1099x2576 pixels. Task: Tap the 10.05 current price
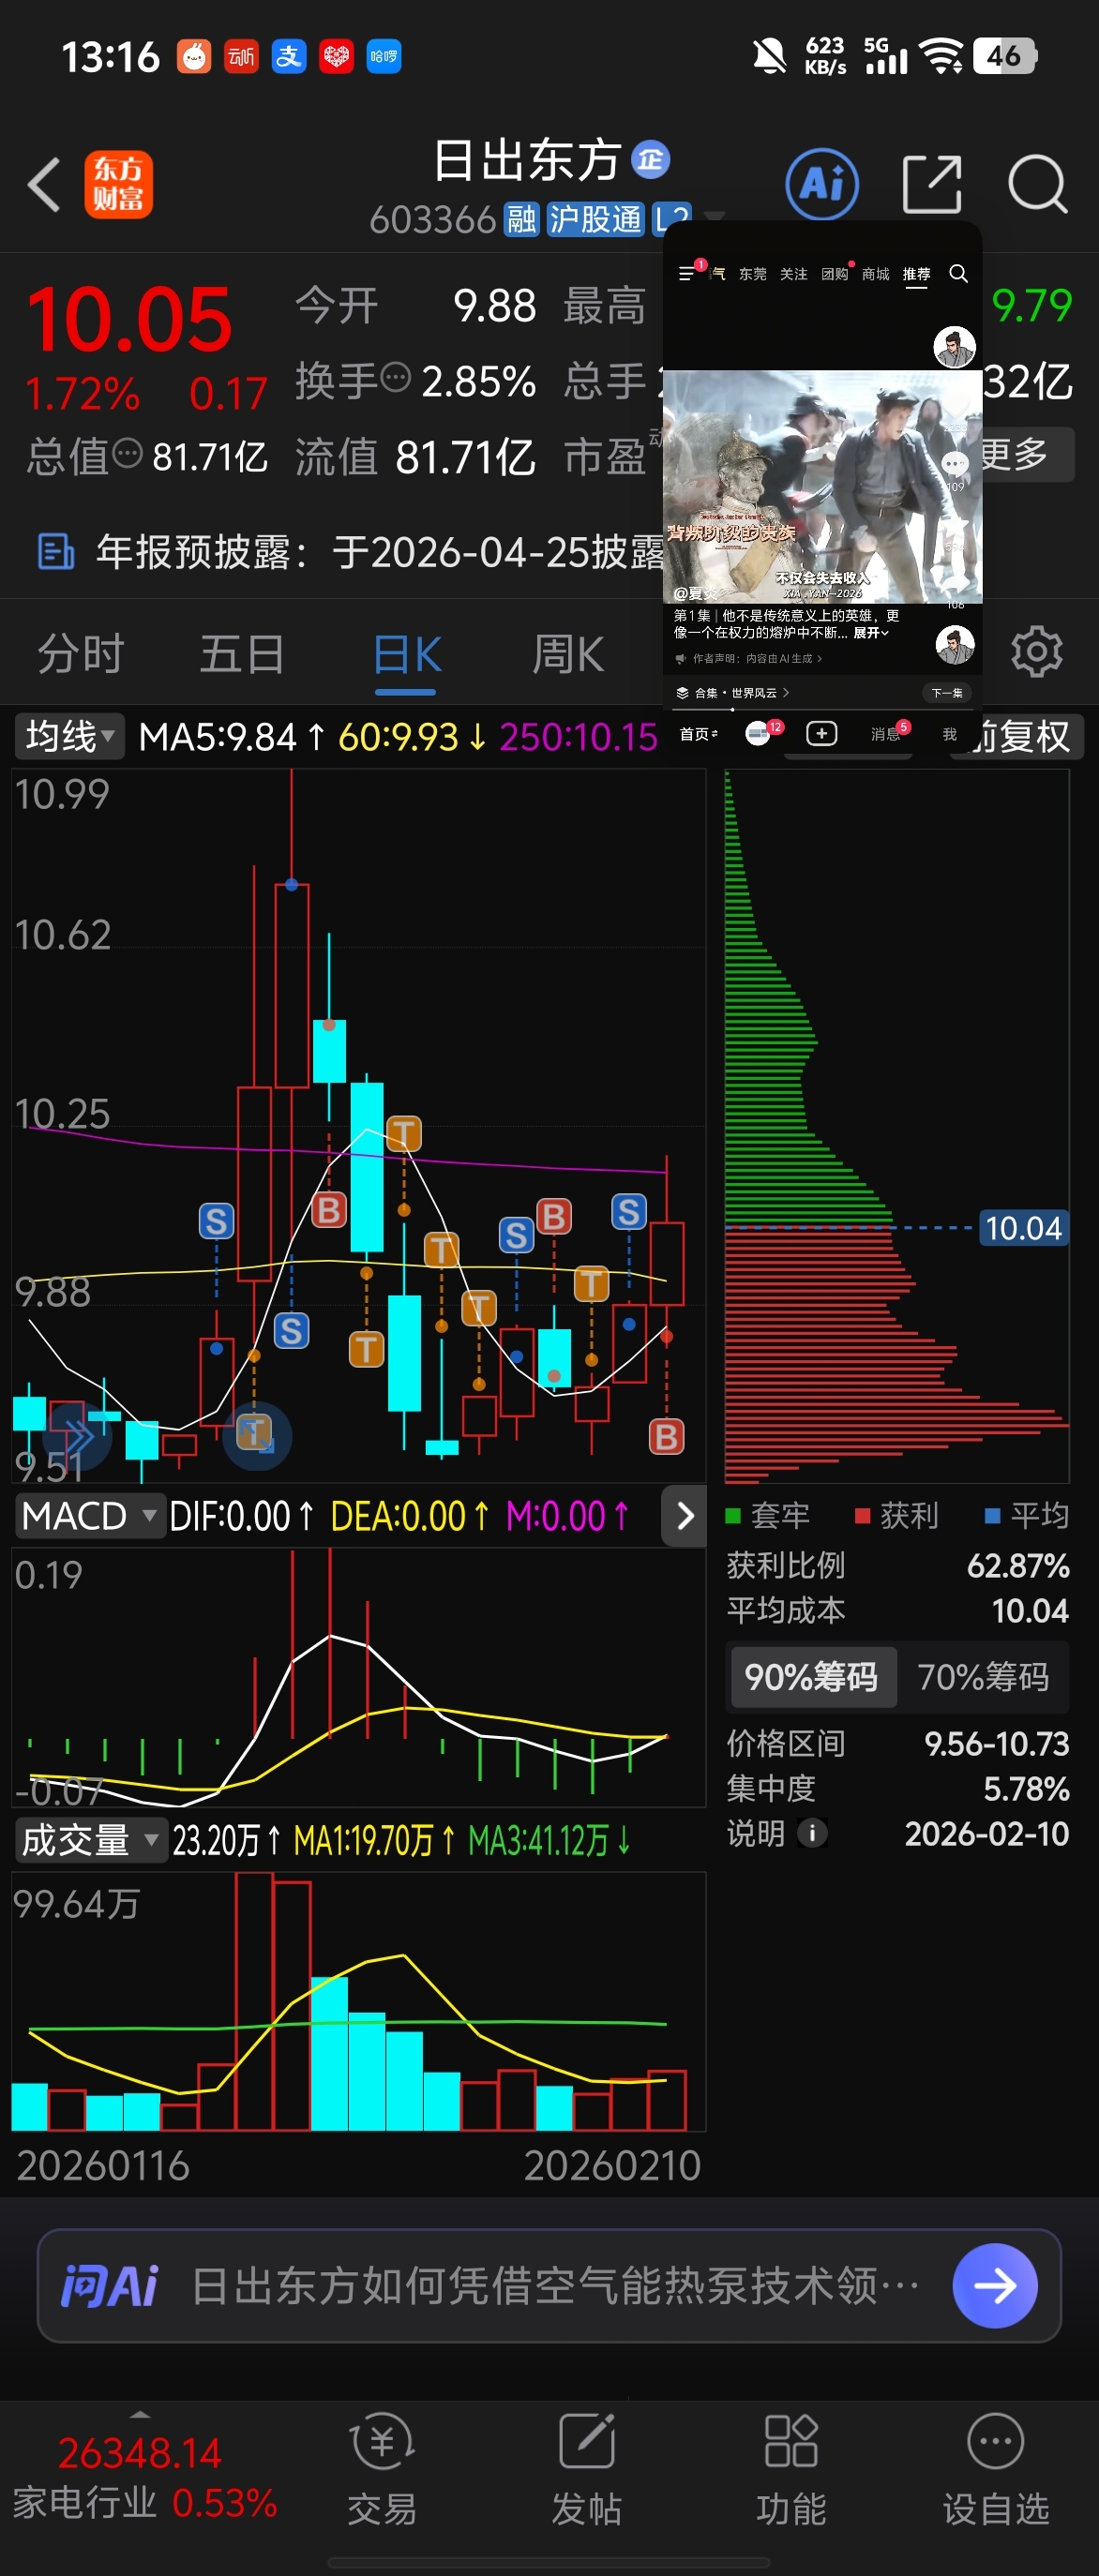tap(129, 320)
